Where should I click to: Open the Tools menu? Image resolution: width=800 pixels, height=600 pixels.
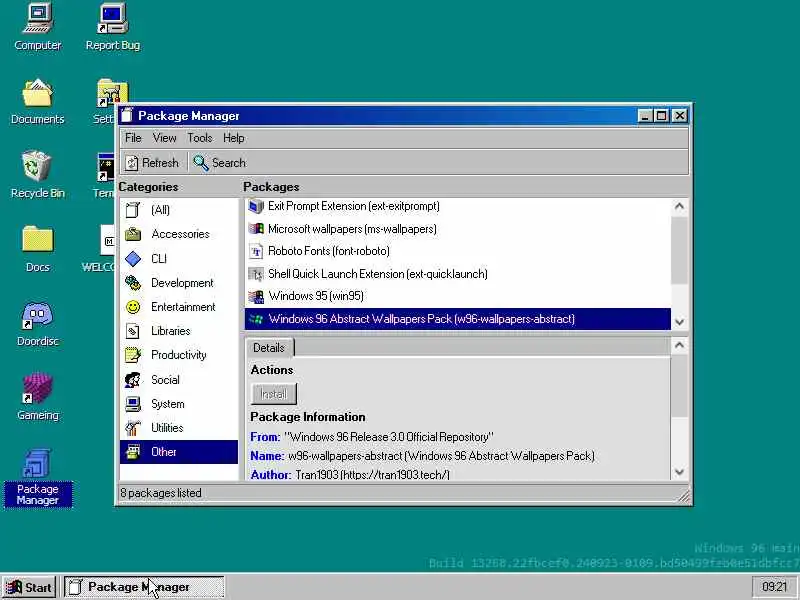point(199,138)
